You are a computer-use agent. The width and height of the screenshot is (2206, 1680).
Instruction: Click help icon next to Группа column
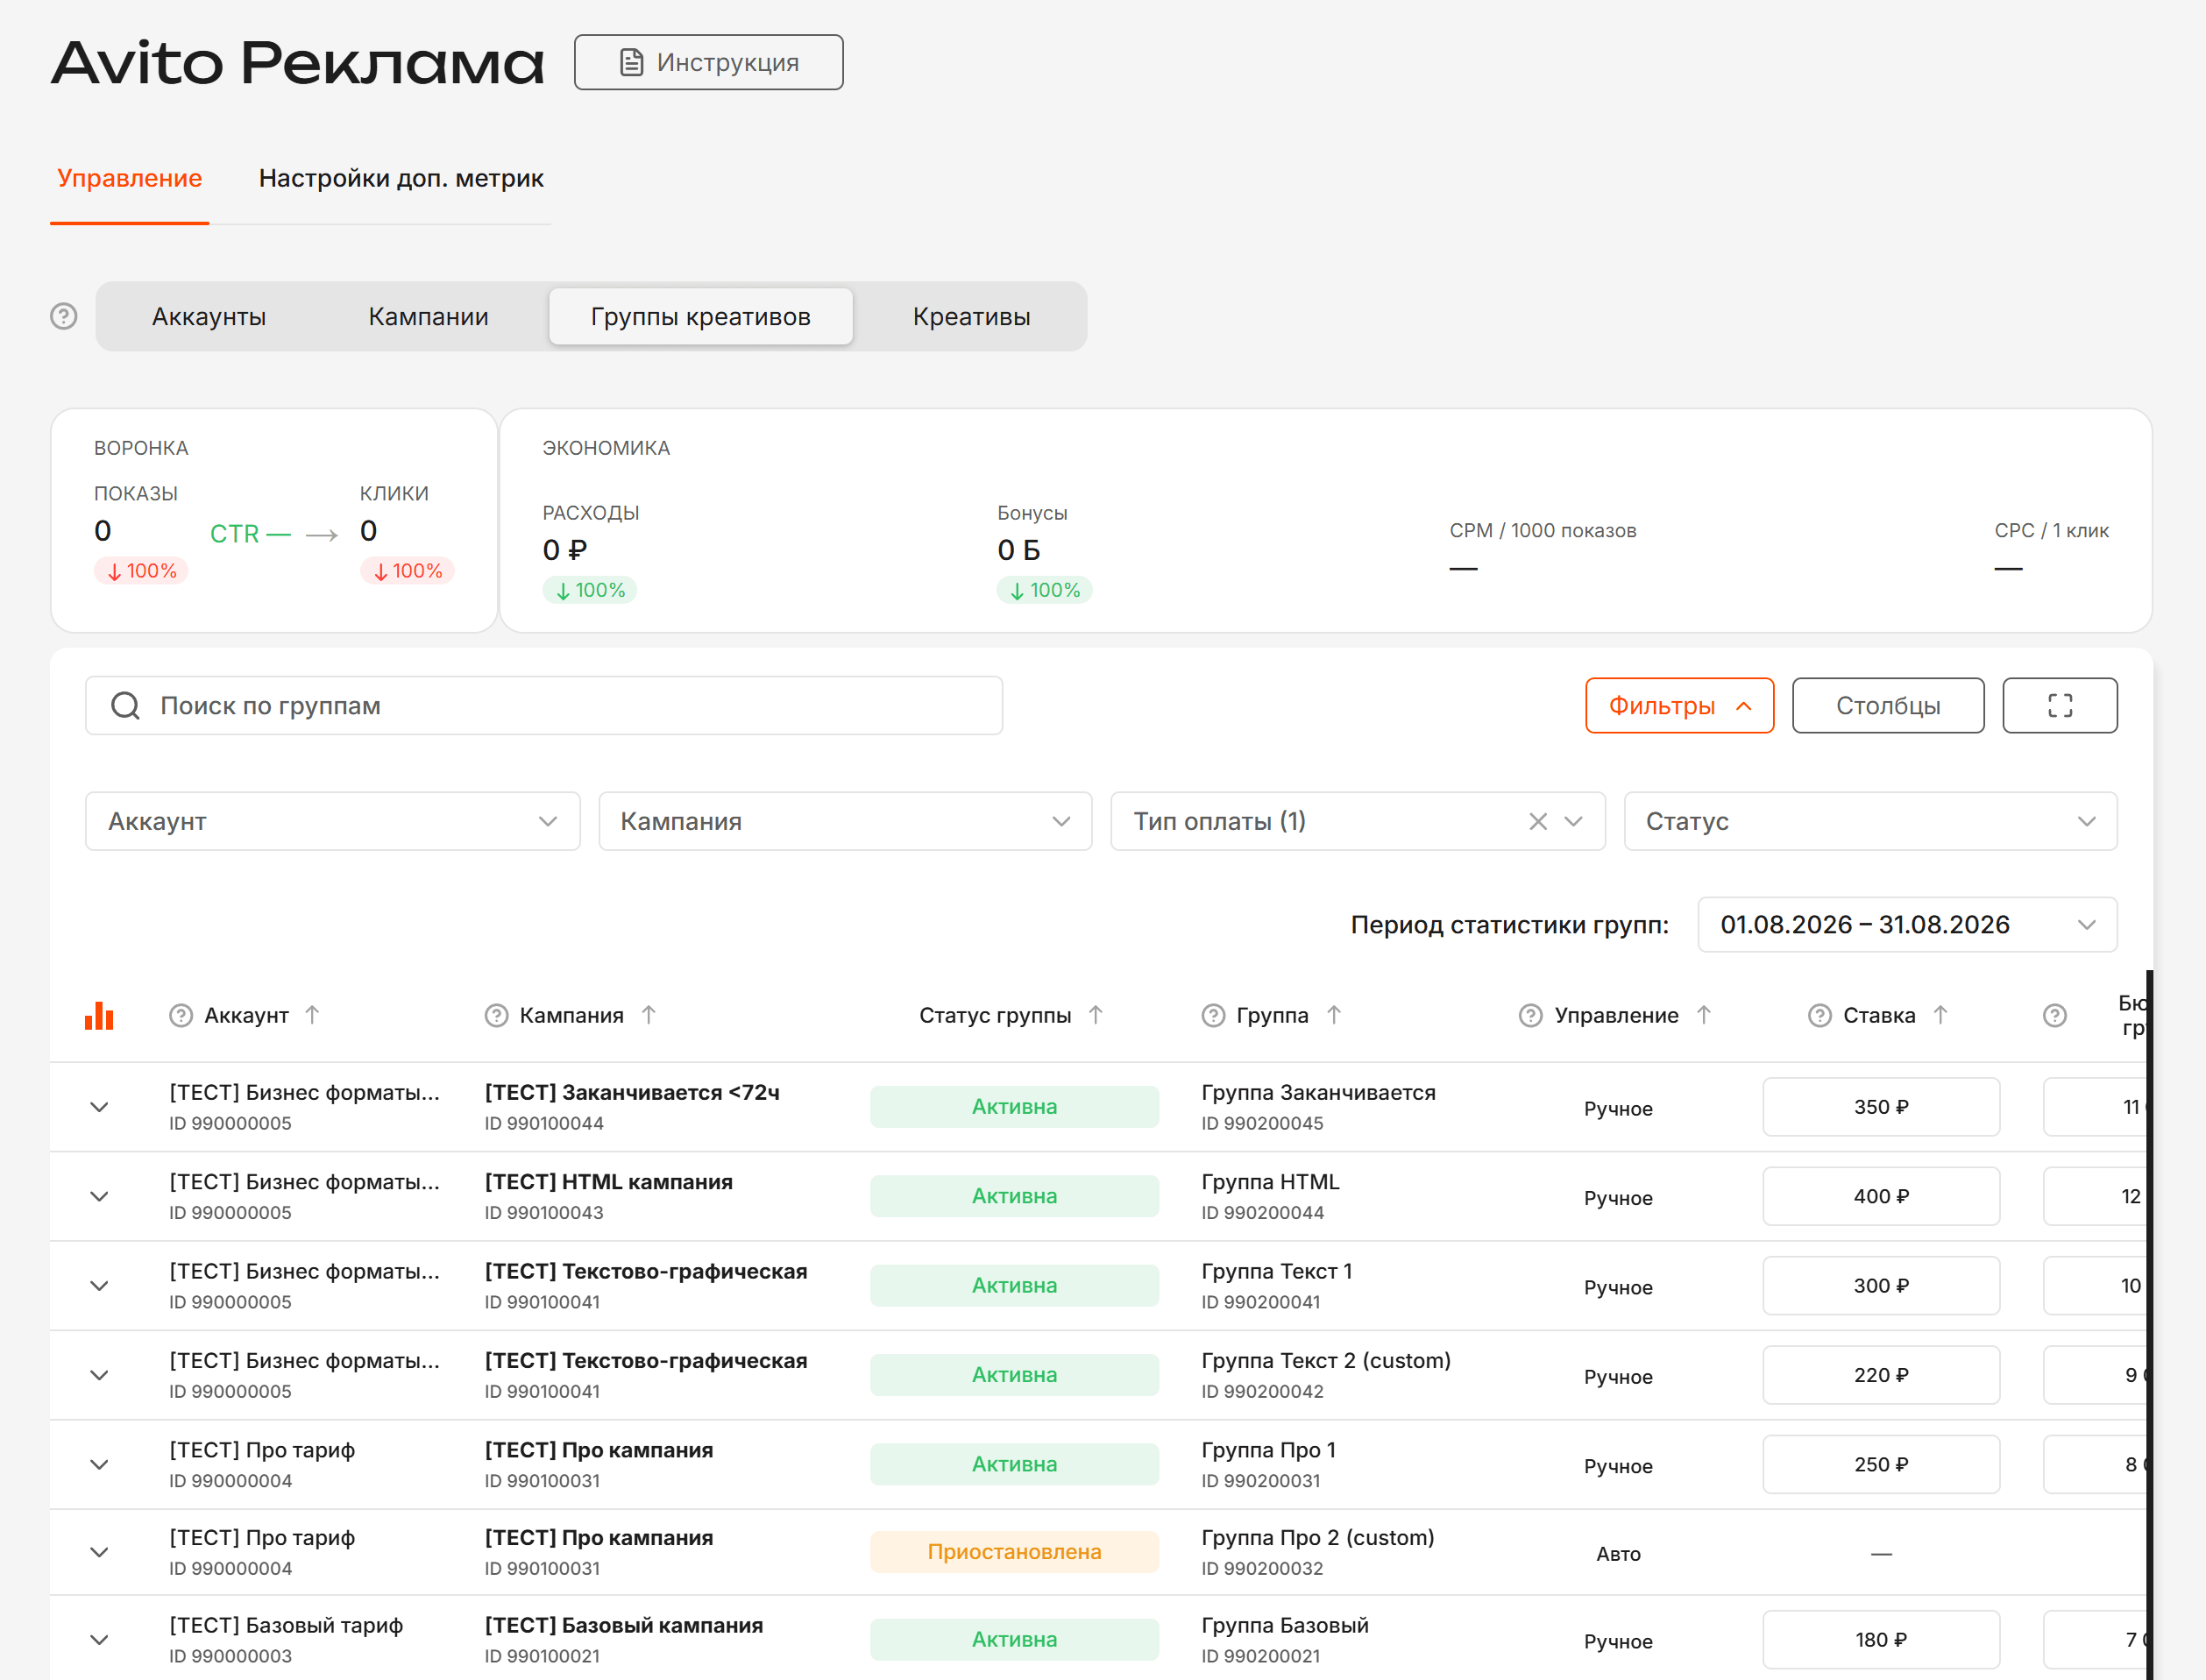pyautogui.click(x=1213, y=1016)
